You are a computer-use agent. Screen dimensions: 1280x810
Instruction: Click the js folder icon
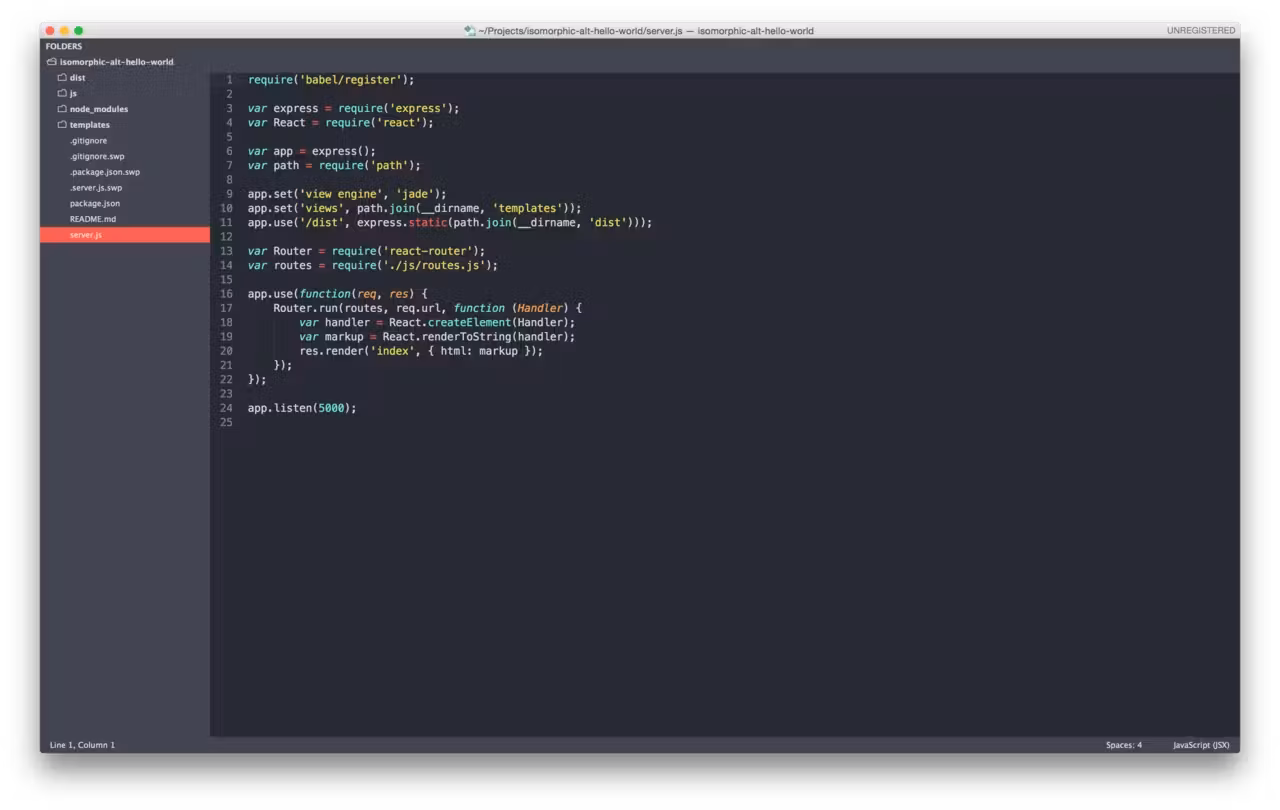coord(62,93)
